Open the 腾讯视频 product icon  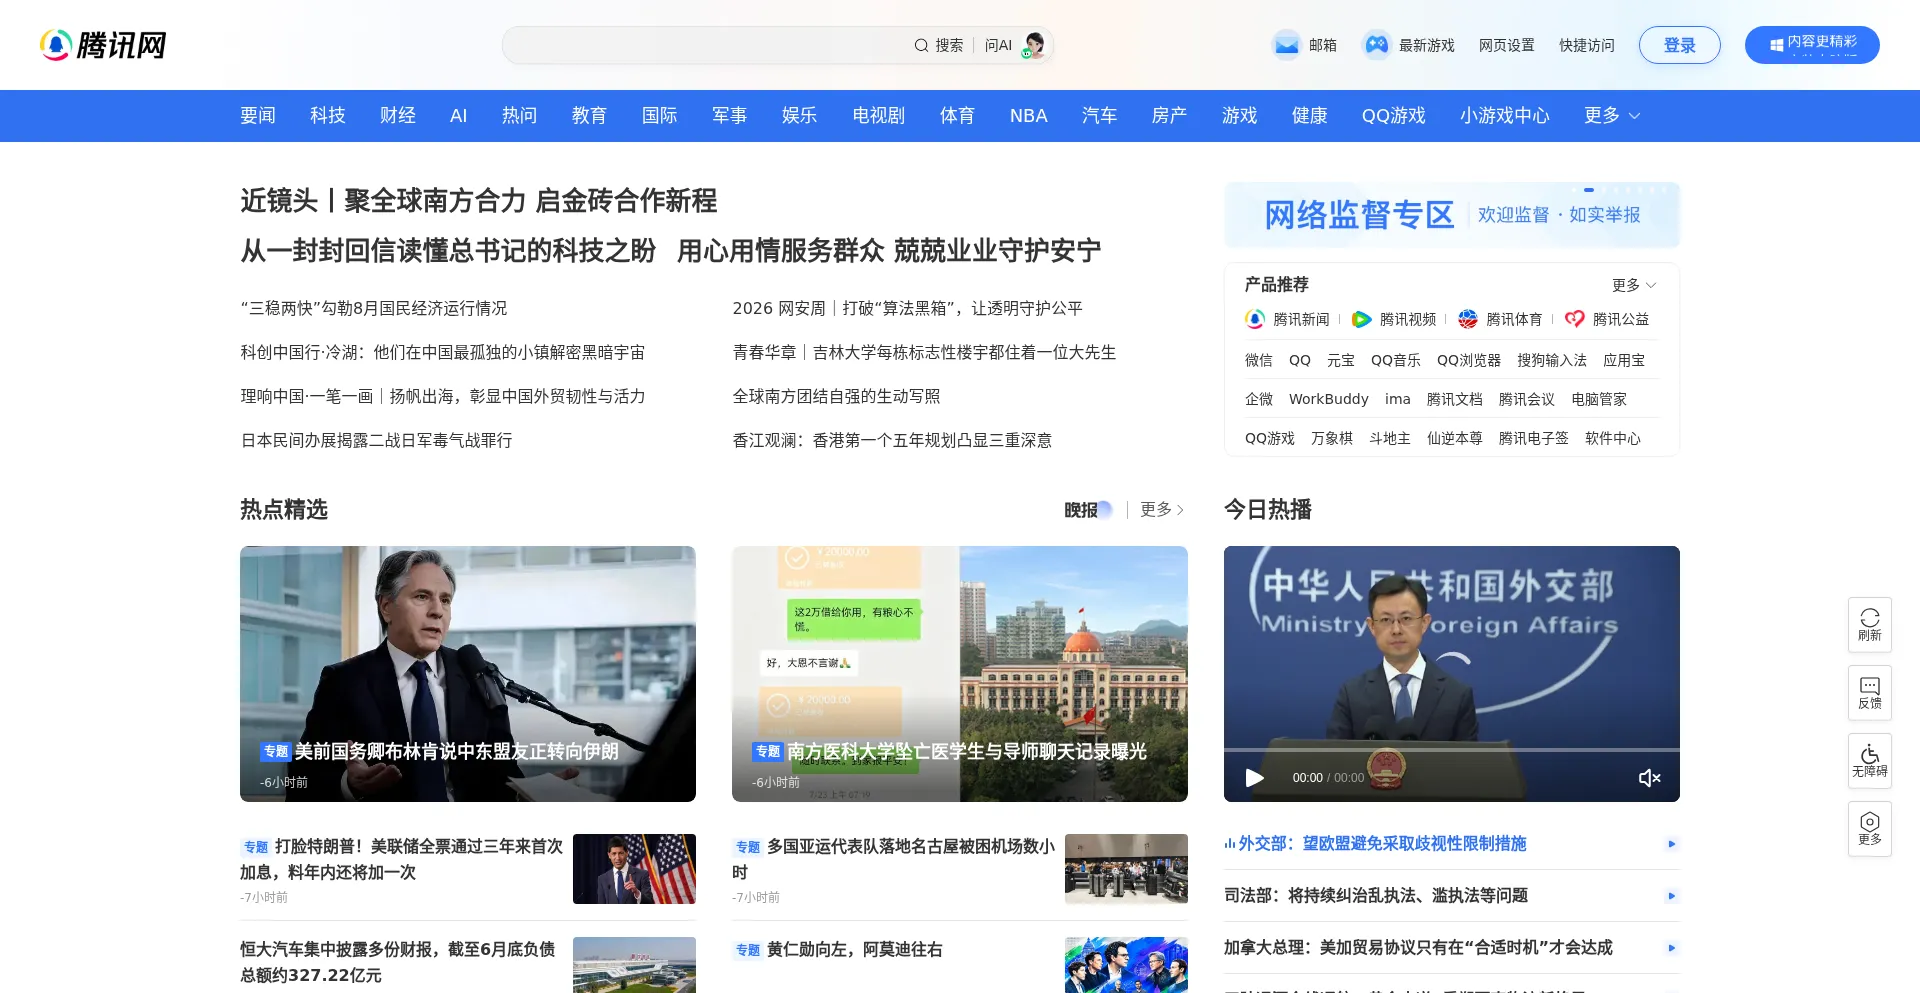[x=1361, y=319]
